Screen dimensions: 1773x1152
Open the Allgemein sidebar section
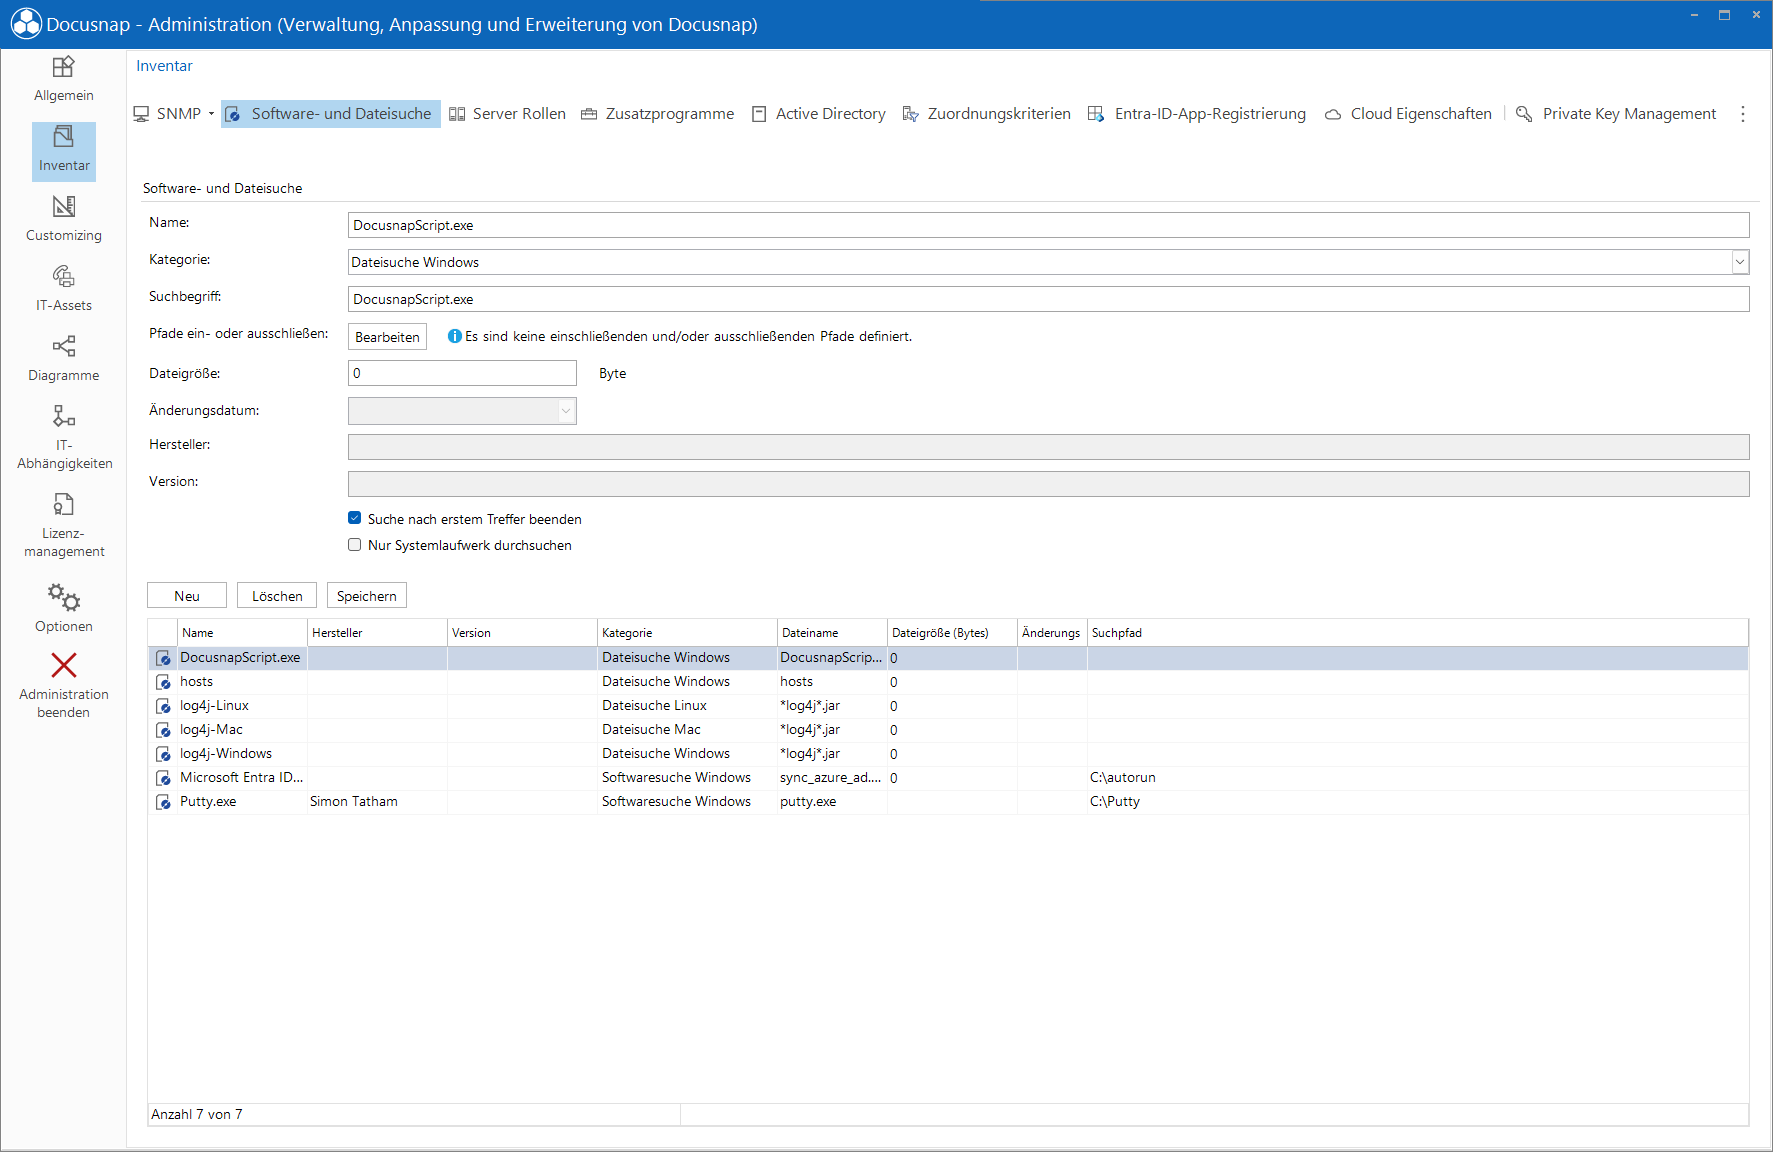click(x=63, y=80)
